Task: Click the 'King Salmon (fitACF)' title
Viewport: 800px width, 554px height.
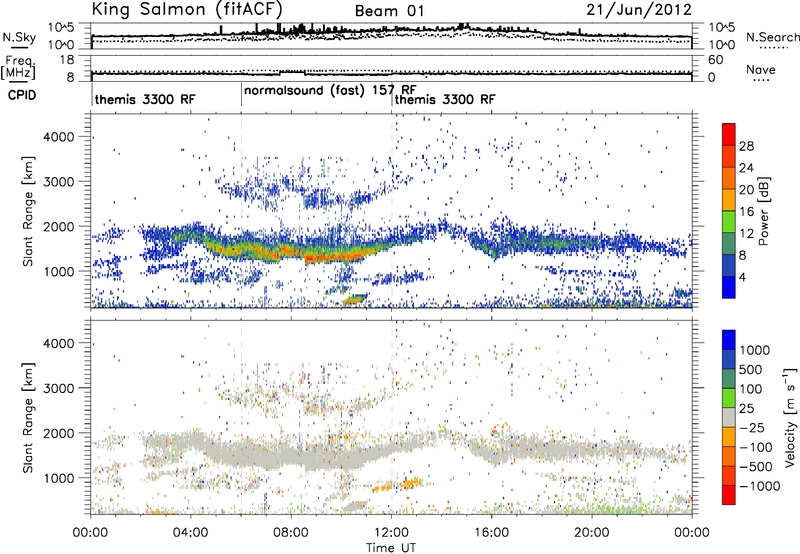Action: pos(187,10)
